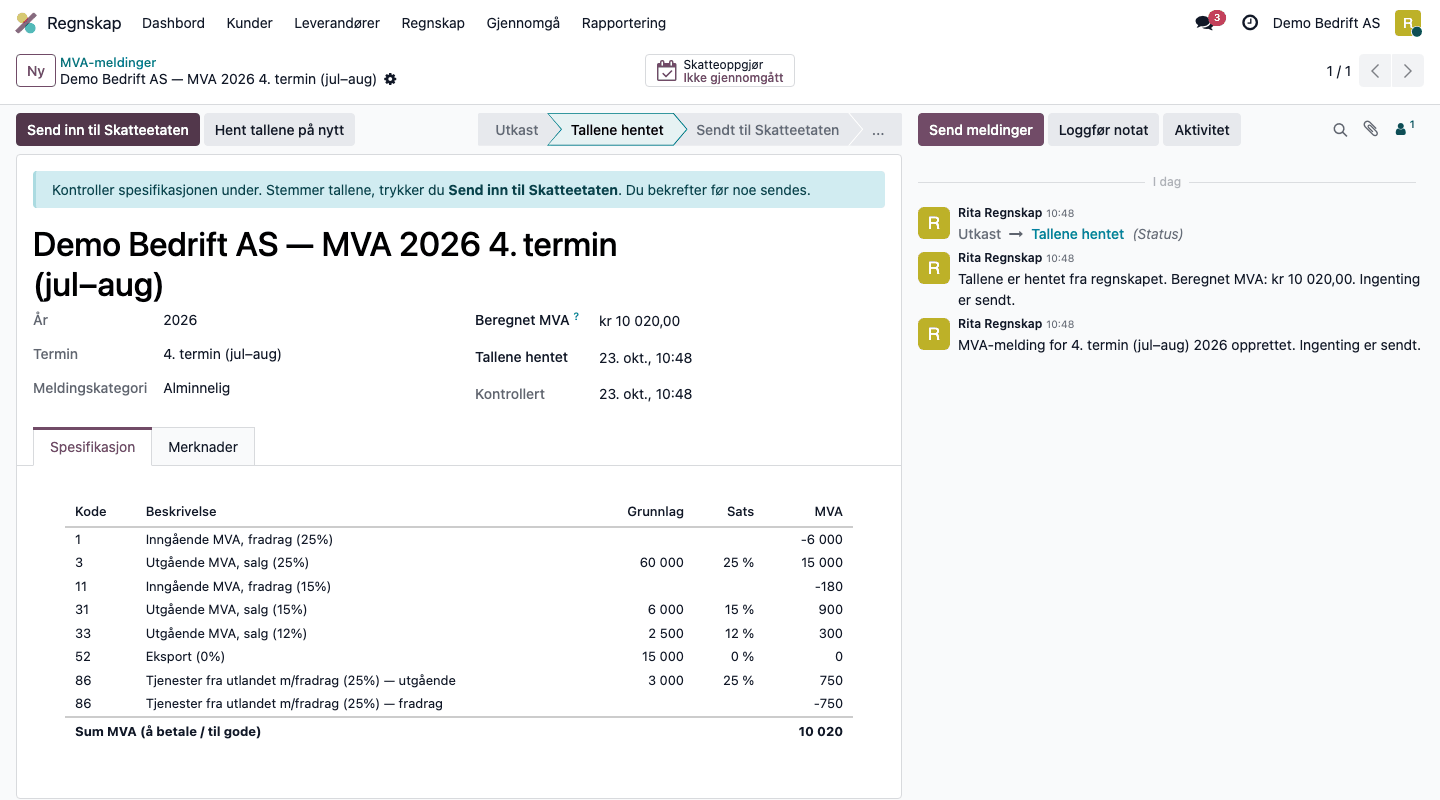The image size is (1440, 800).
Task: Click the 'Sum MVA (å betale / til gode)' row
Action: pos(459,732)
